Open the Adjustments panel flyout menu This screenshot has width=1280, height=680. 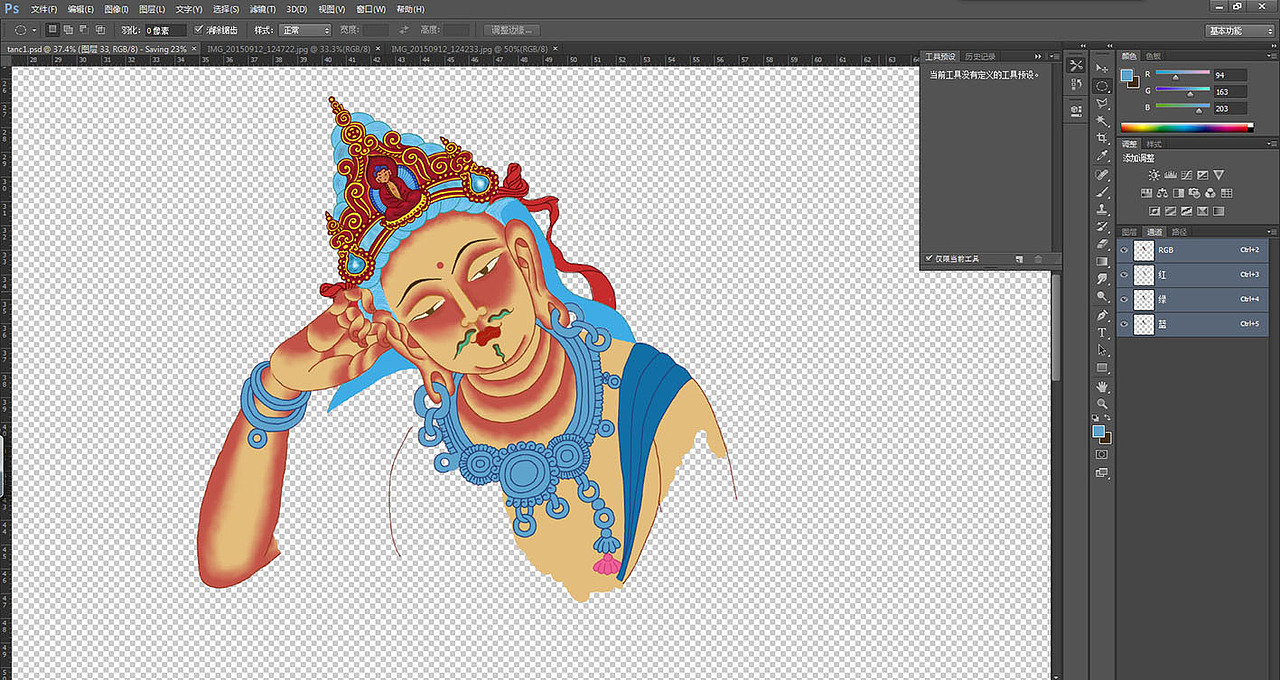(x=1271, y=144)
